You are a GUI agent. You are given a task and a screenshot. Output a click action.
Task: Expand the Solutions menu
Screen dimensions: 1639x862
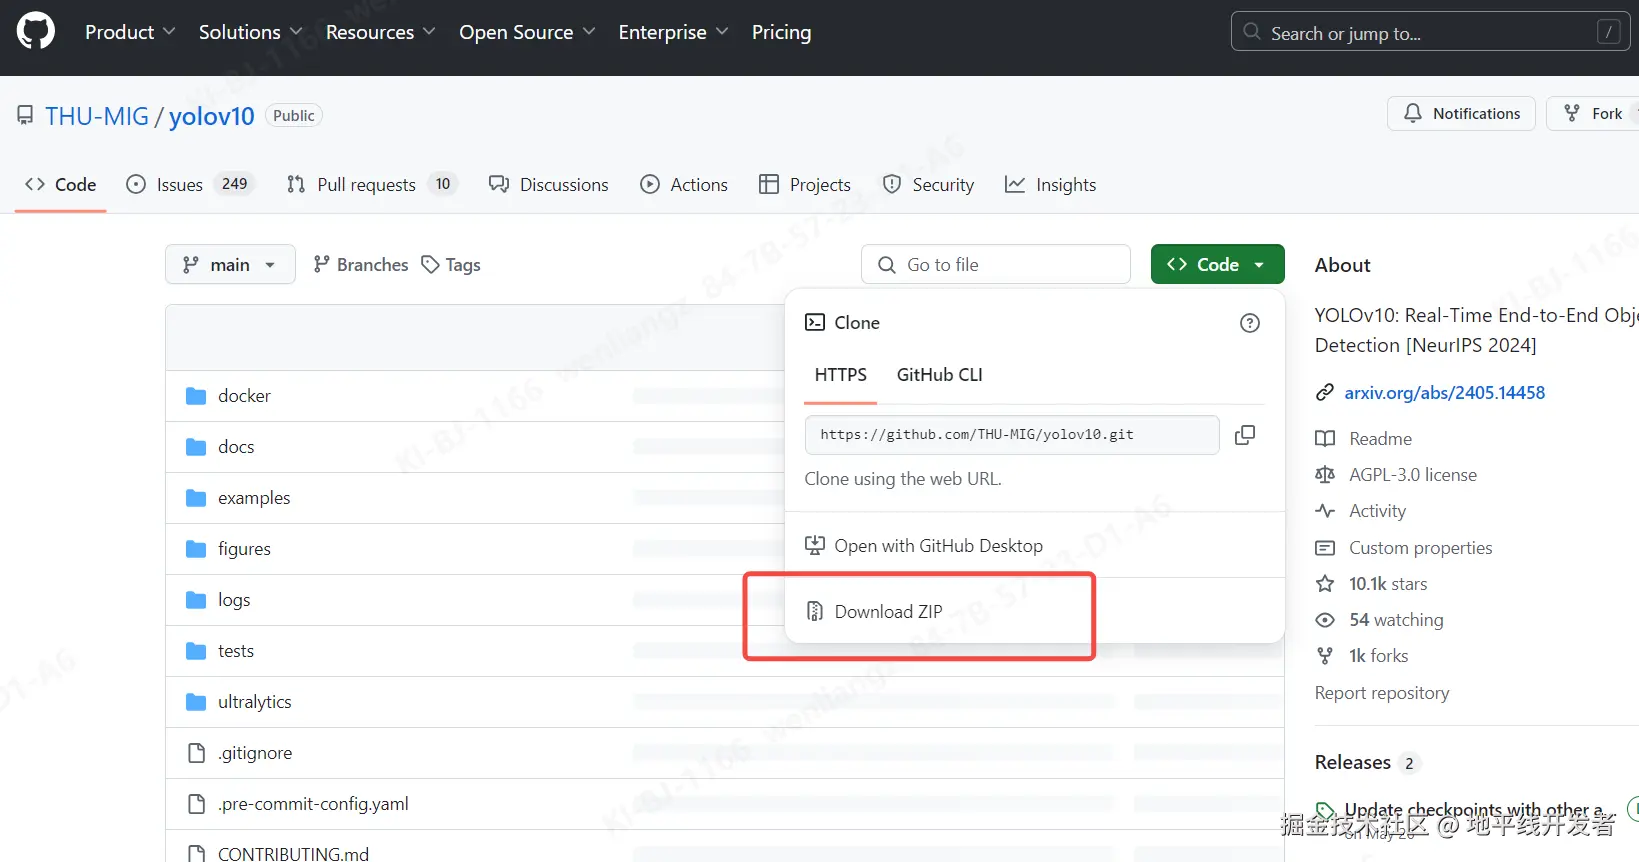point(251,32)
